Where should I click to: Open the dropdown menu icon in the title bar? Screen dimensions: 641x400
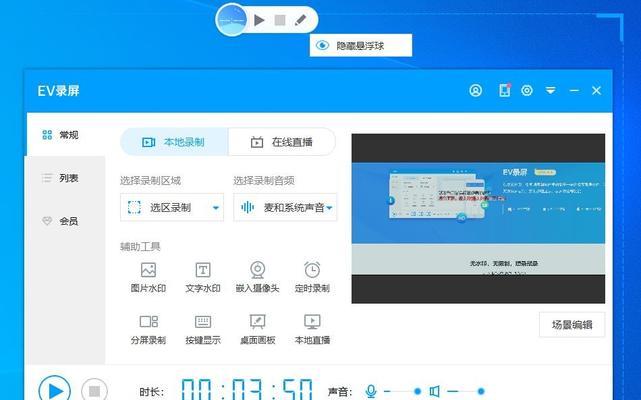click(x=551, y=90)
